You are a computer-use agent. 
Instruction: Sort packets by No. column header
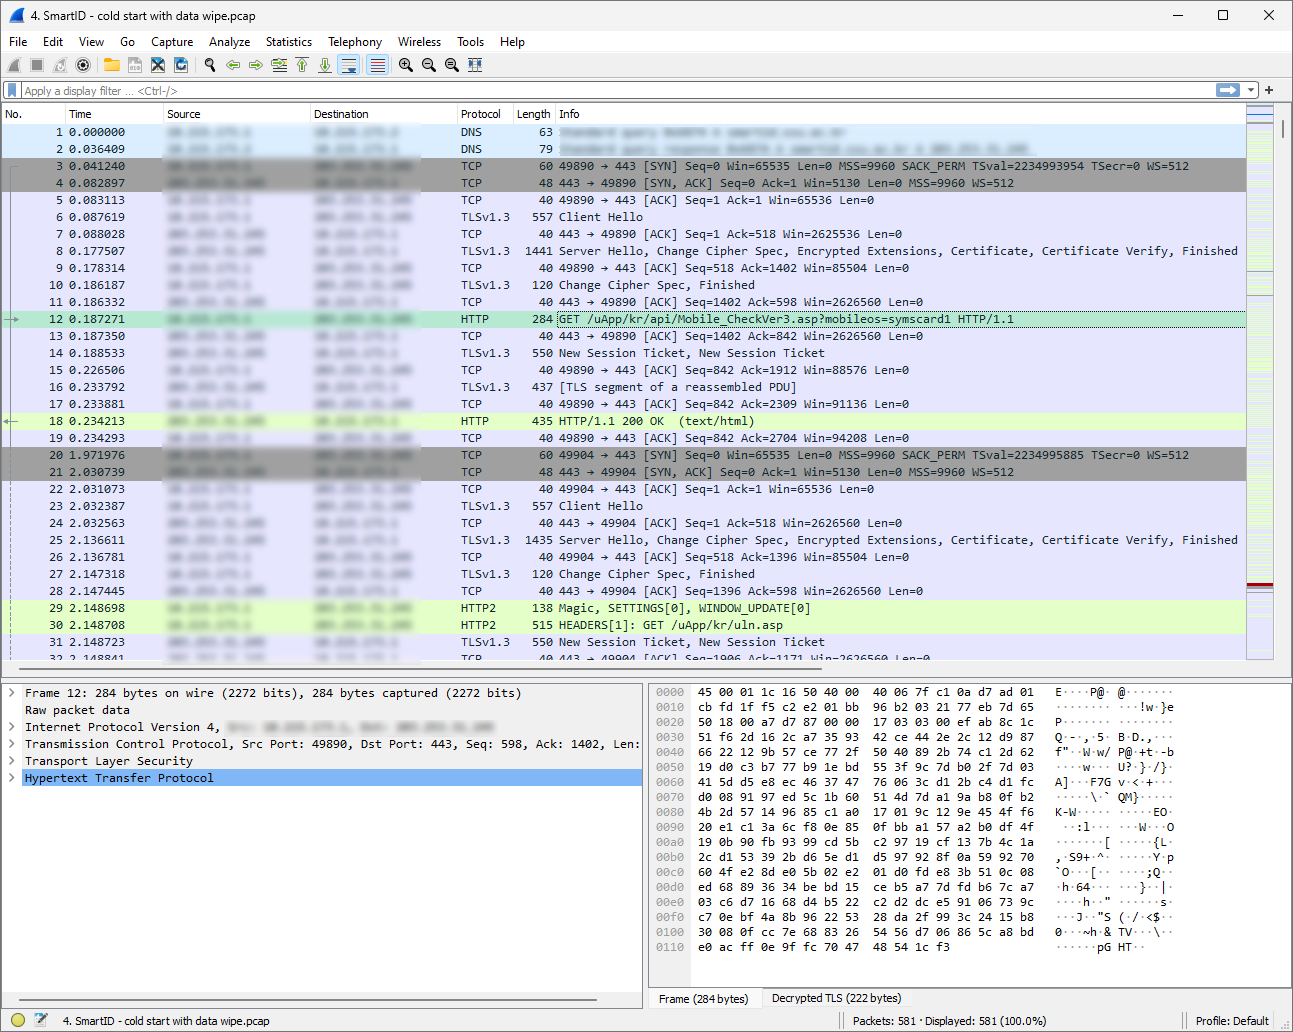point(33,114)
